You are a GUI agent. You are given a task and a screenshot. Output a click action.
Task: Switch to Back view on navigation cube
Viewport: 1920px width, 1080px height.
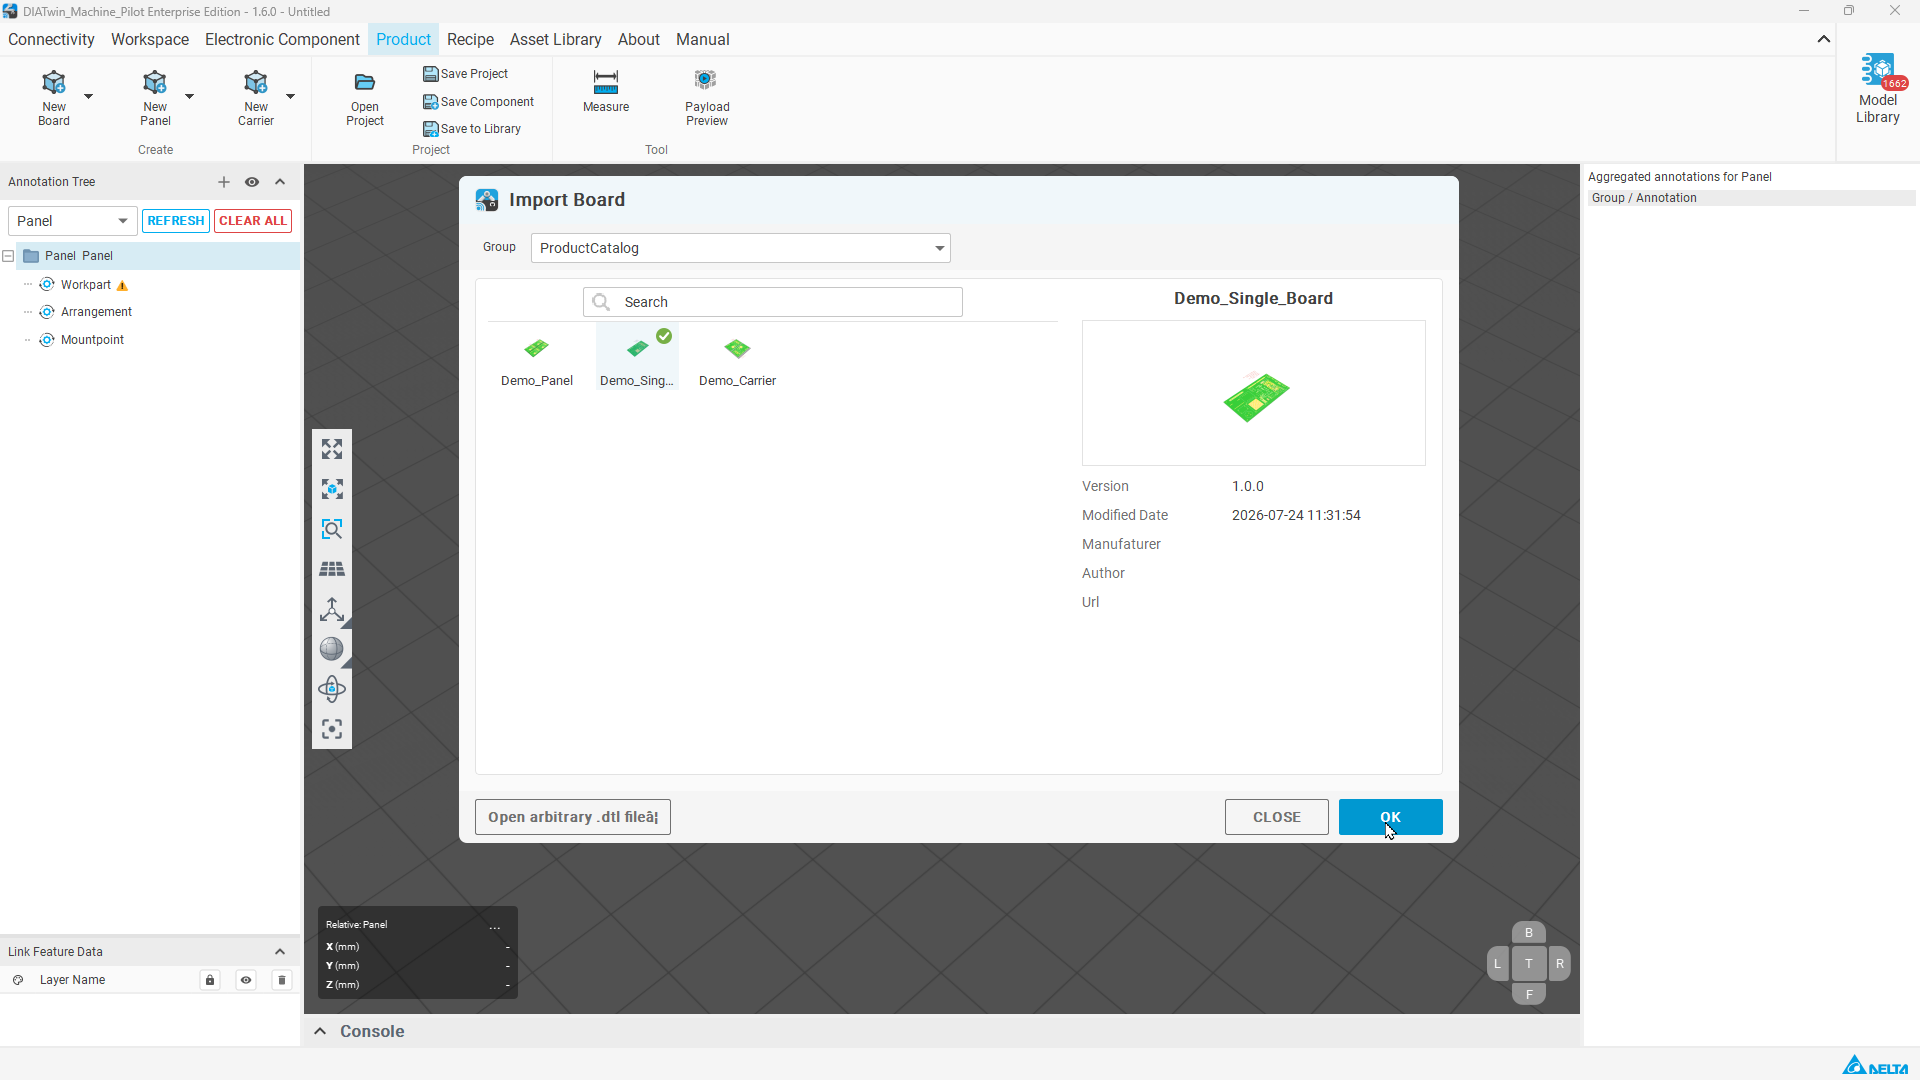pyautogui.click(x=1529, y=933)
